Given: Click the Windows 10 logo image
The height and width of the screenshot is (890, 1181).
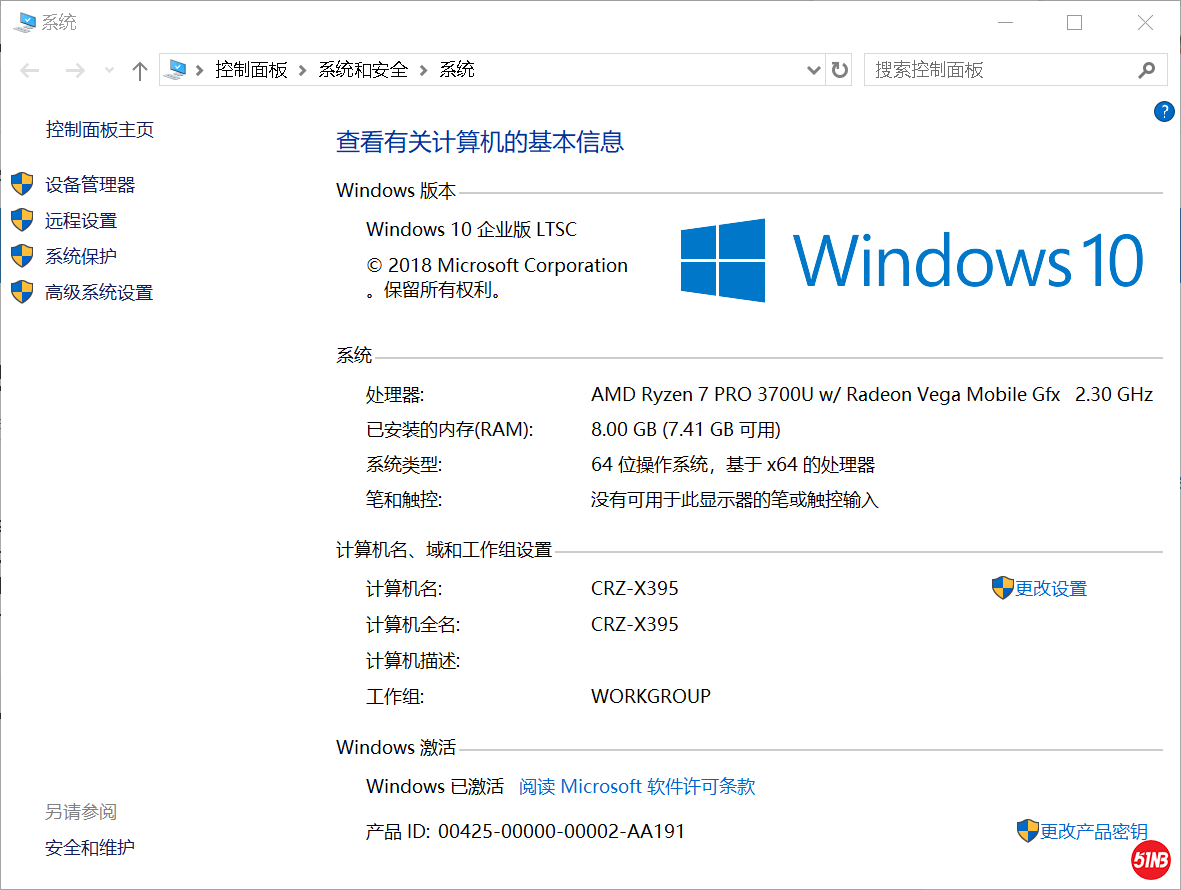Looking at the screenshot, I should click(x=911, y=260).
